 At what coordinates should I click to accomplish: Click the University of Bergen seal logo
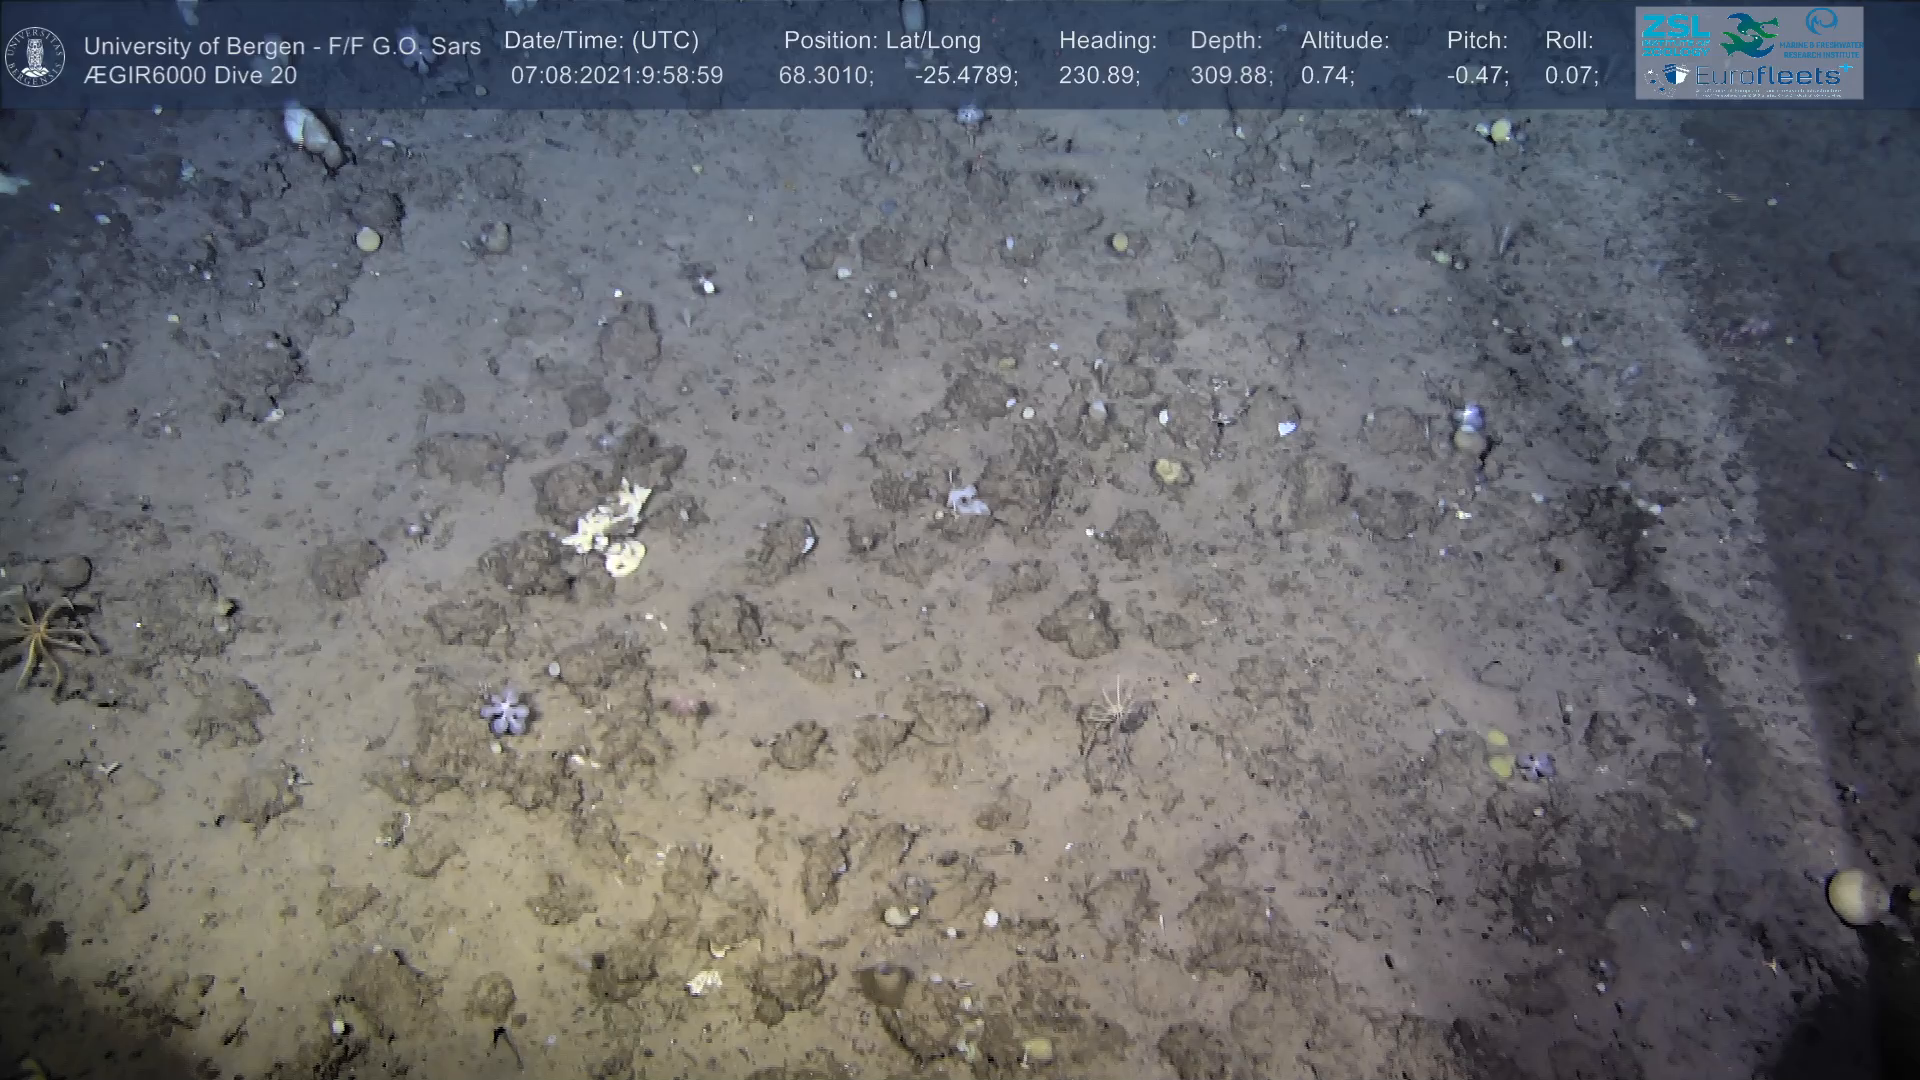35,56
